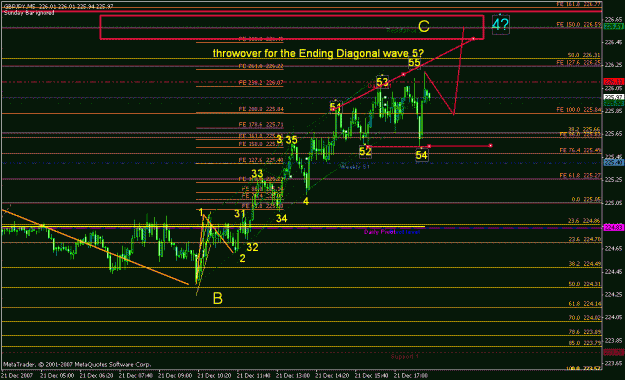Click the '38.2 224.49' retracement label
The height and width of the screenshot is (380, 625).
coord(584,264)
